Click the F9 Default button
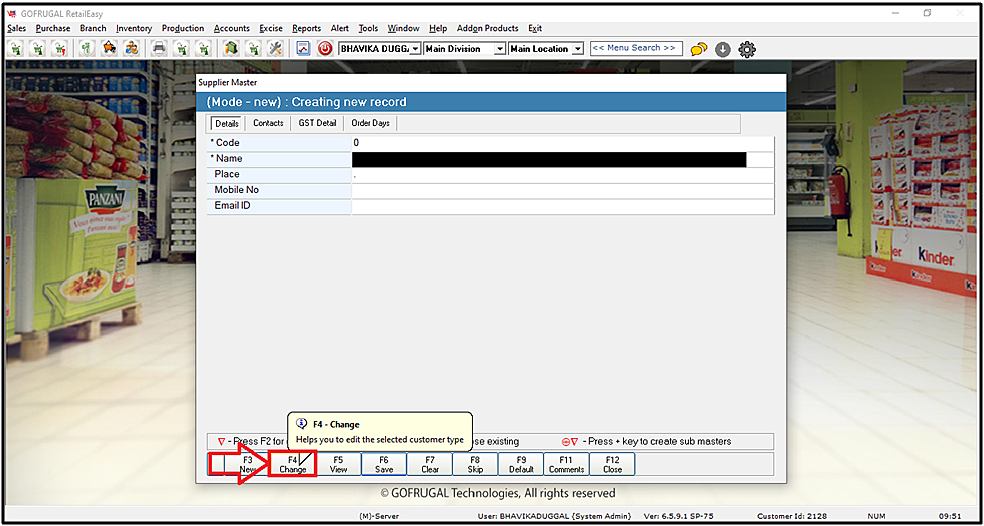Viewport: 984px width, 526px height. pyautogui.click(x=521, y=464)
